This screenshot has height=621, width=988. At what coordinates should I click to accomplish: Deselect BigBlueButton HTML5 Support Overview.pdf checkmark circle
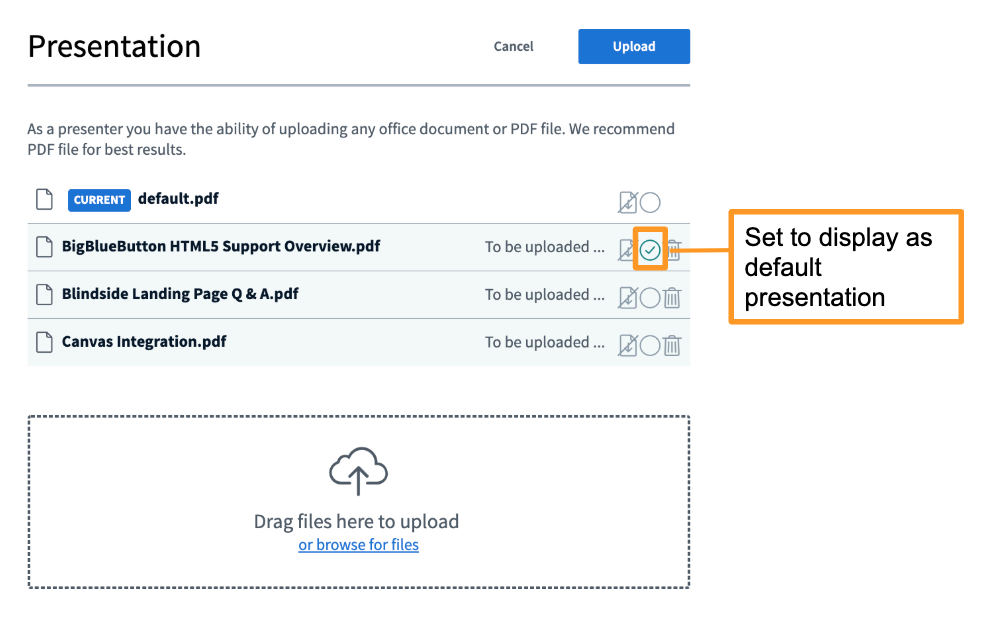click(x=650, y=250)
